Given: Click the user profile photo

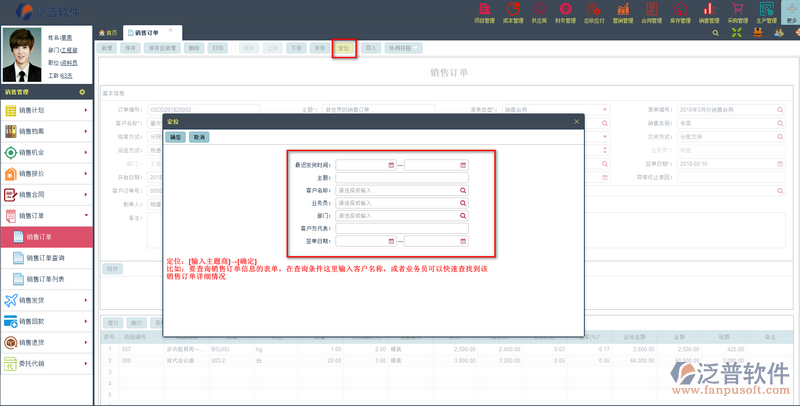Looking at the screenshot, I should point(22,55).
